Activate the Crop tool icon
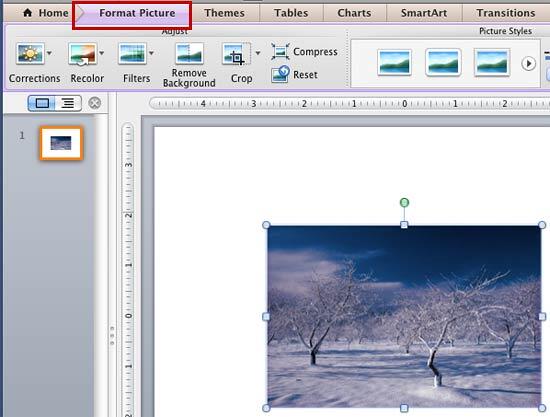Viewport: 550px width, 417px height. point(236,54)
